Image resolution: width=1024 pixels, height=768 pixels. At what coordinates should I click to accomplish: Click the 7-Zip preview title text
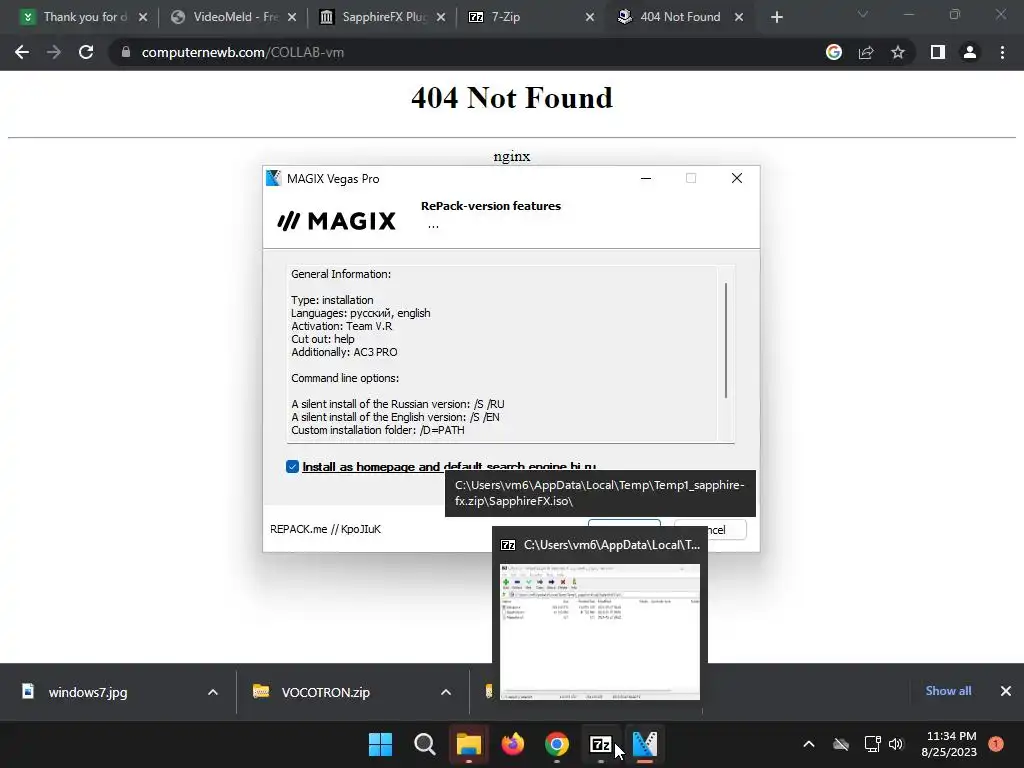coord(612,545)
